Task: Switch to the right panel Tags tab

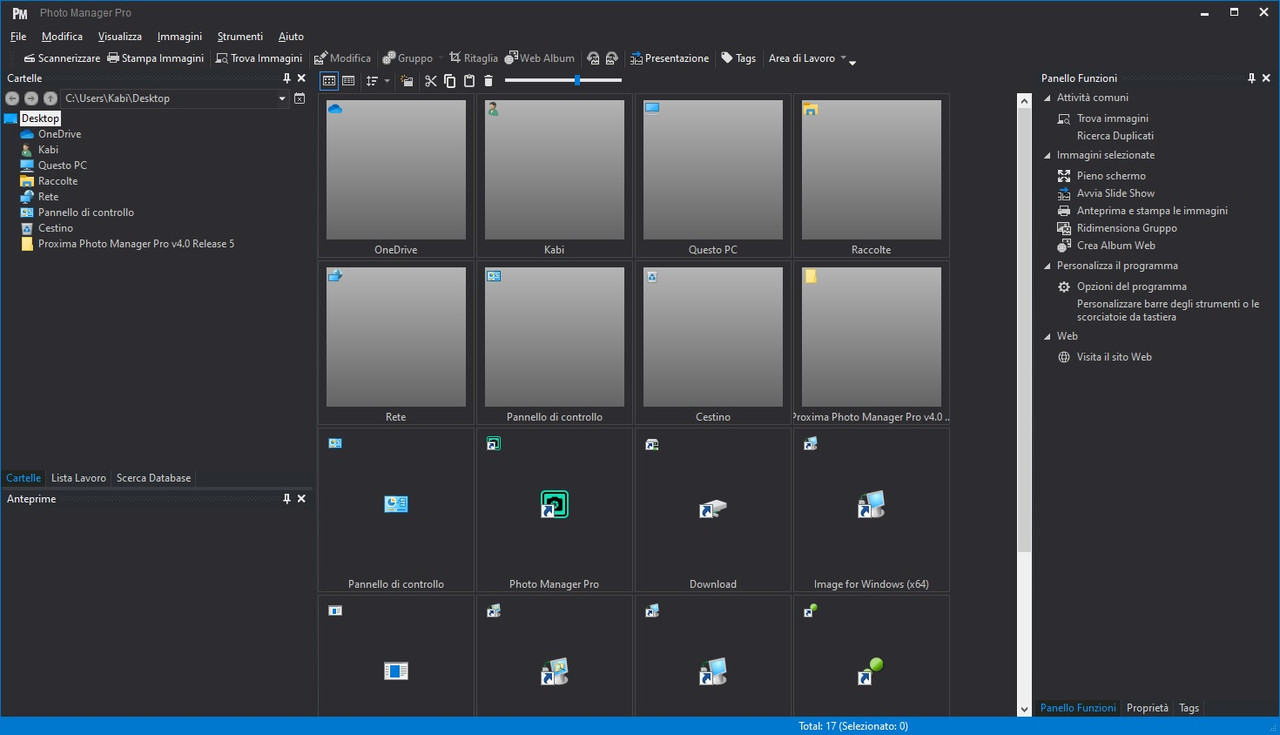Action: coord(1188,708)
